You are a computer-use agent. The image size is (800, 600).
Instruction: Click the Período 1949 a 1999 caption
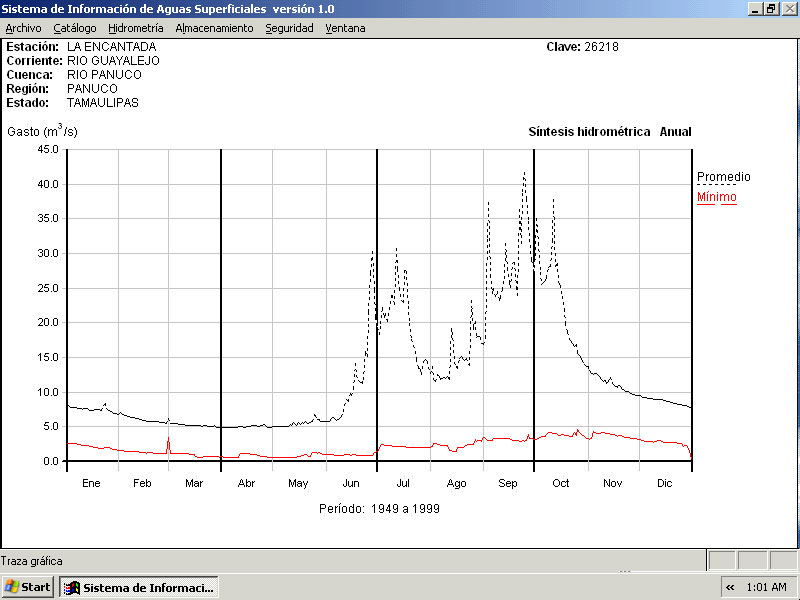coord(379,508)
